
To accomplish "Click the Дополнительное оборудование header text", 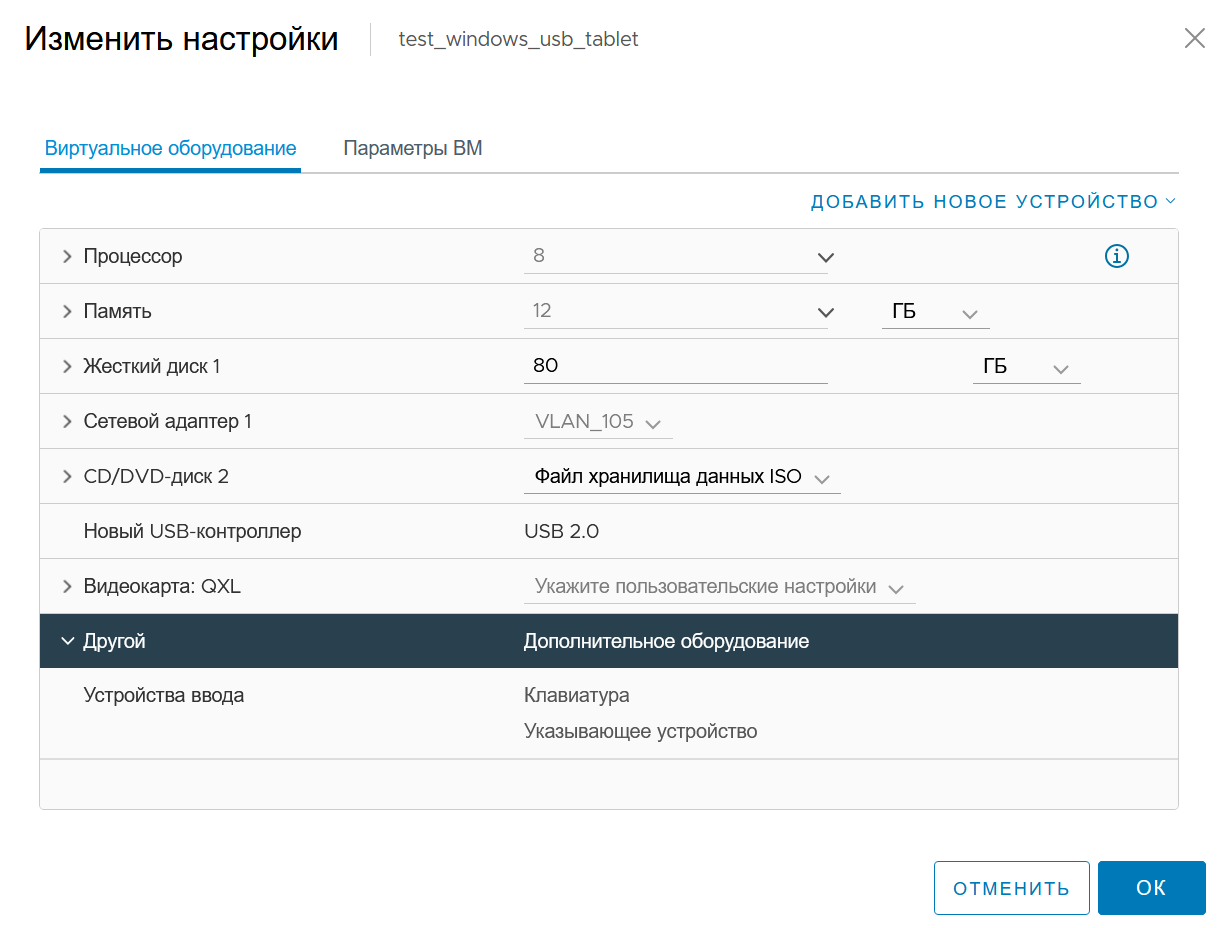I will pos(667,641).
